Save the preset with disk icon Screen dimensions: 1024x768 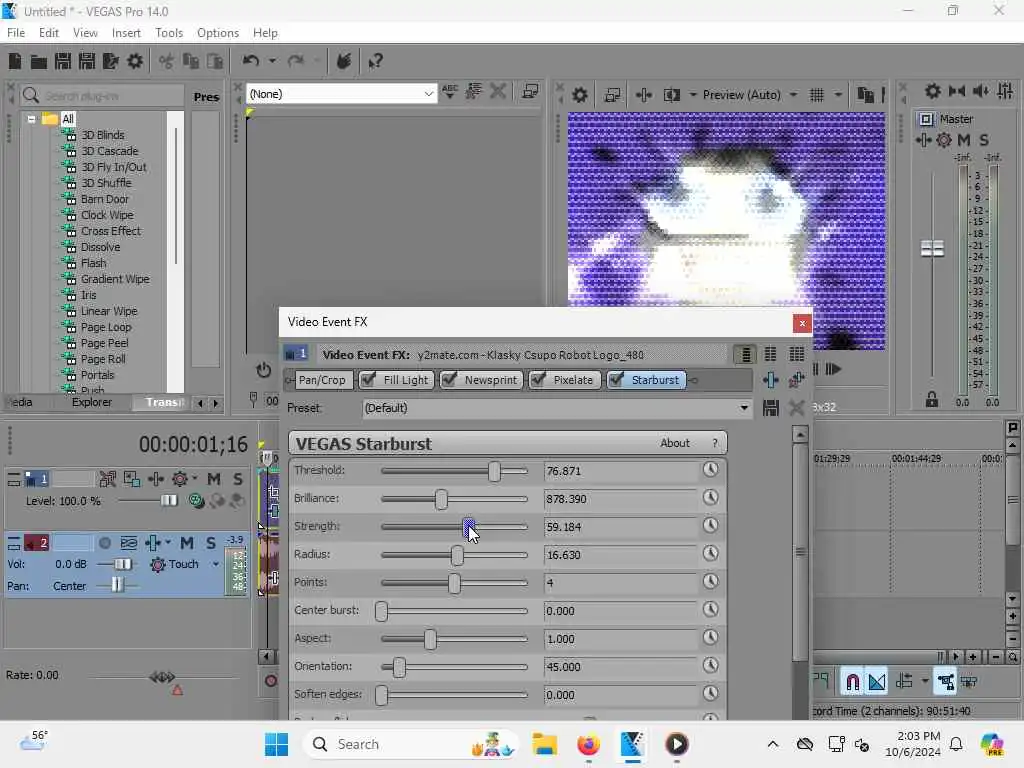click(771, 408)
